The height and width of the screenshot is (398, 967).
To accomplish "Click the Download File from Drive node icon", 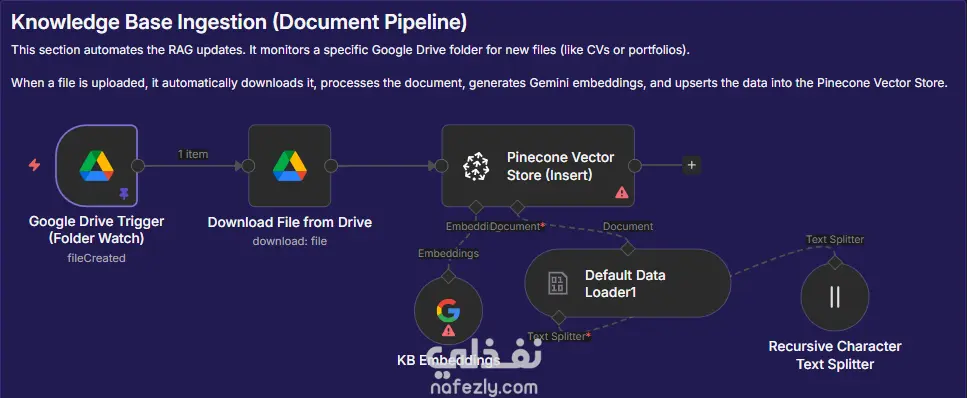I will 290,166.
